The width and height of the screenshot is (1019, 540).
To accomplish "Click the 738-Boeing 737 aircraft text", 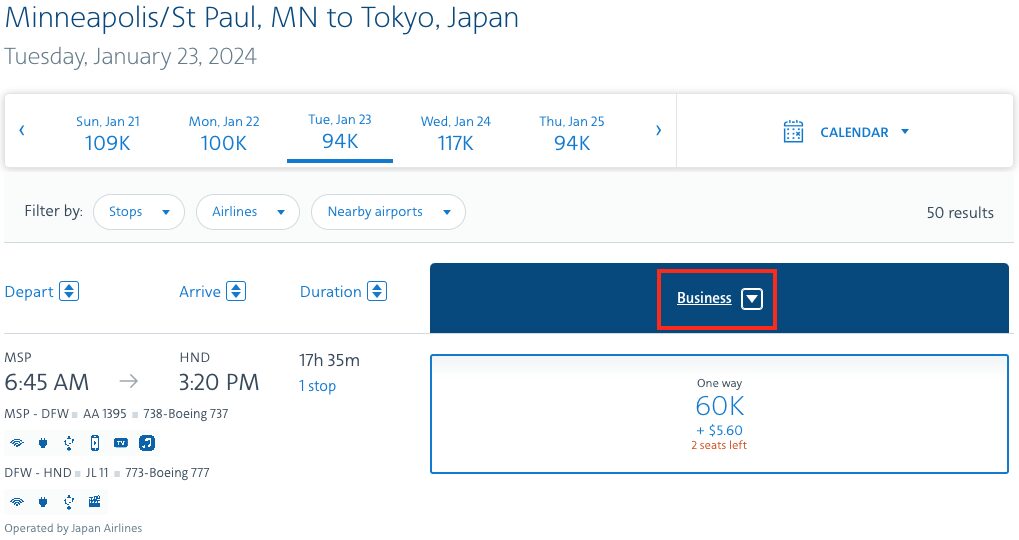I will point(186,414).
